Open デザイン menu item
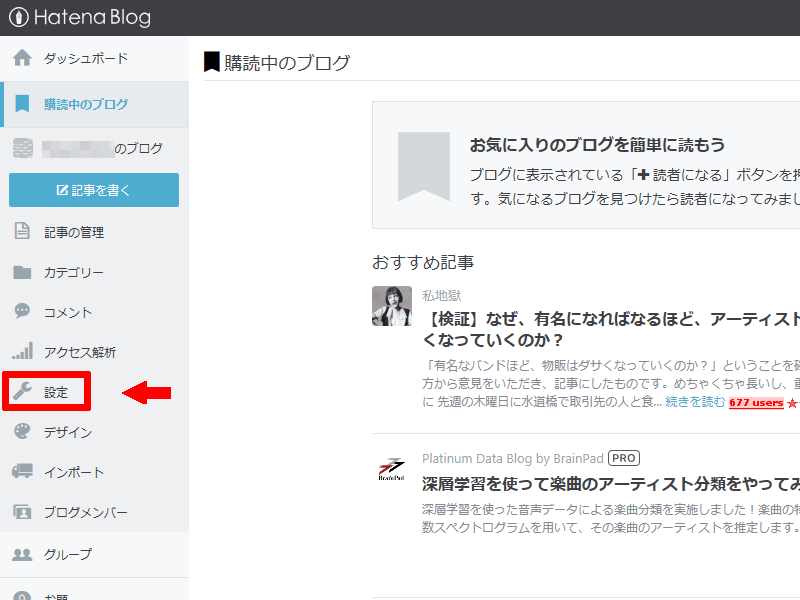 [x=68, y=433]
